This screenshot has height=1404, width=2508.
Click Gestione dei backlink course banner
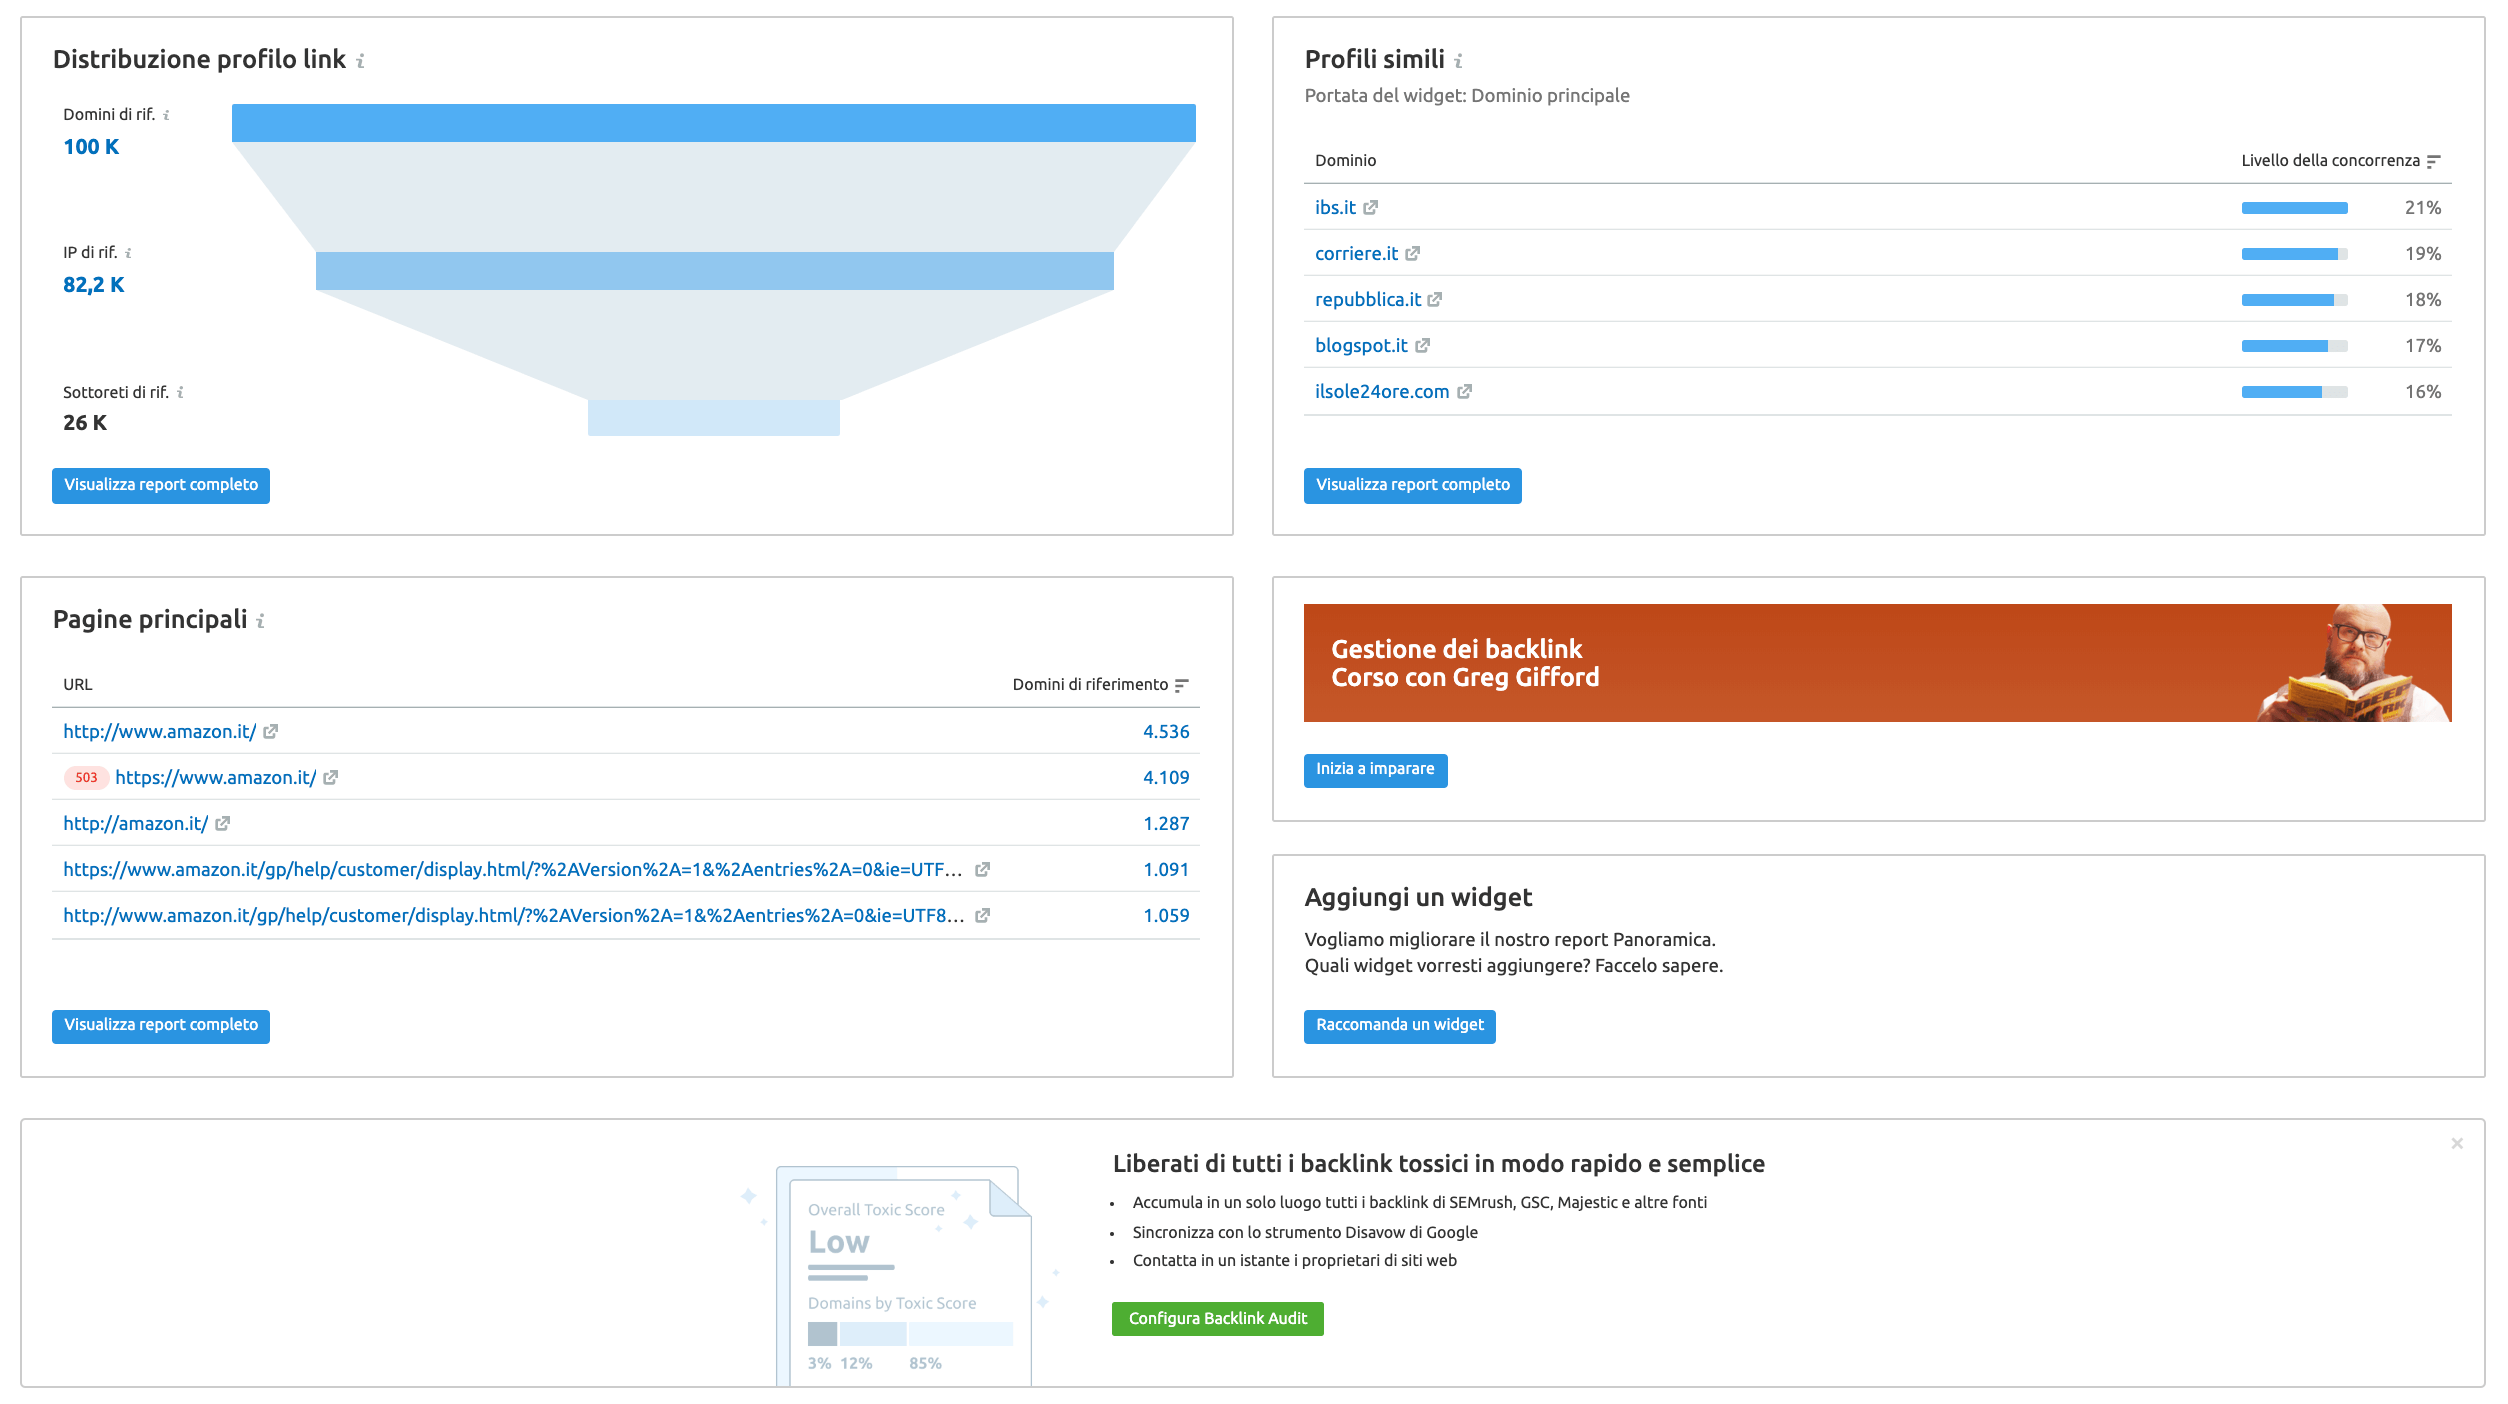coord(1878,663)
